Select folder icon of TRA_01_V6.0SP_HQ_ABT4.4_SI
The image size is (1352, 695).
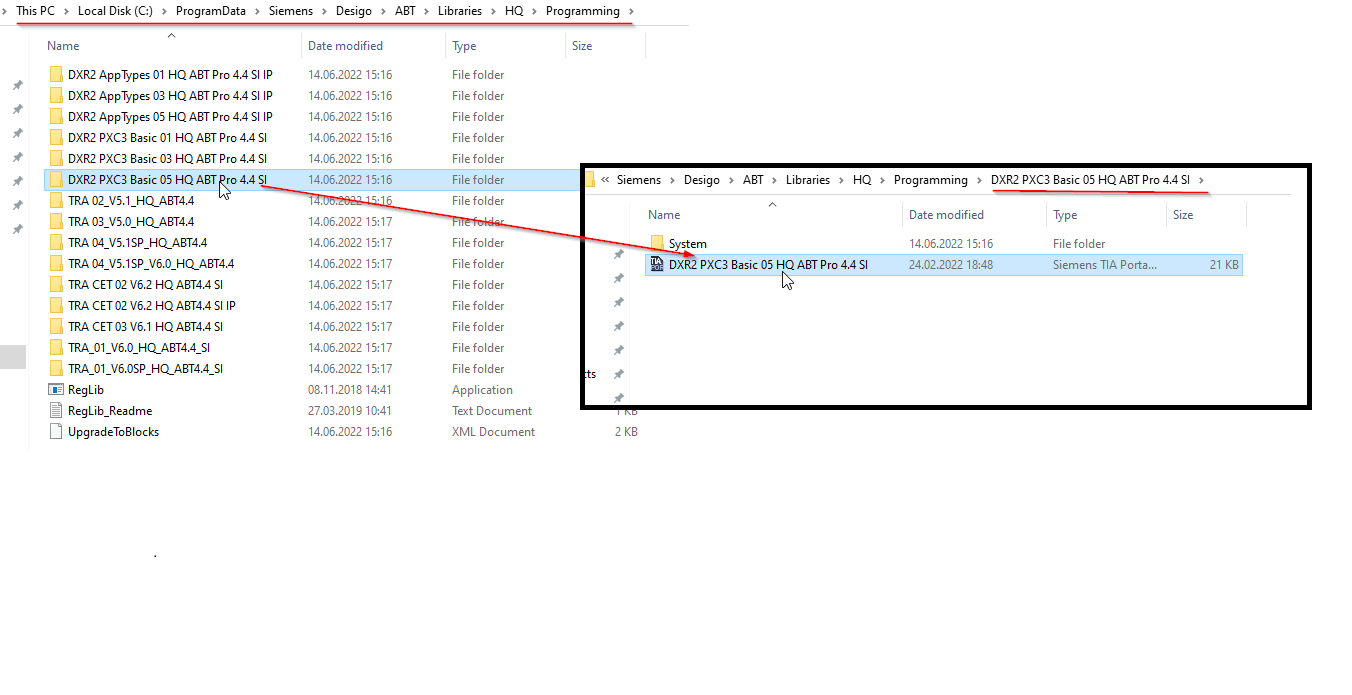(x=56, y=369)
